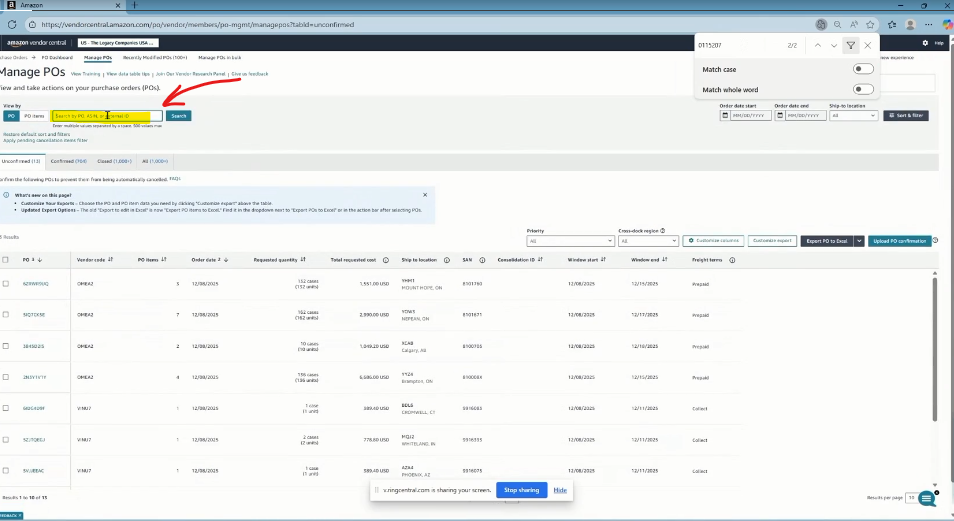Screen dimensions: 954x521
Task: Sort table by PO items column
Action: coord(164,259)
